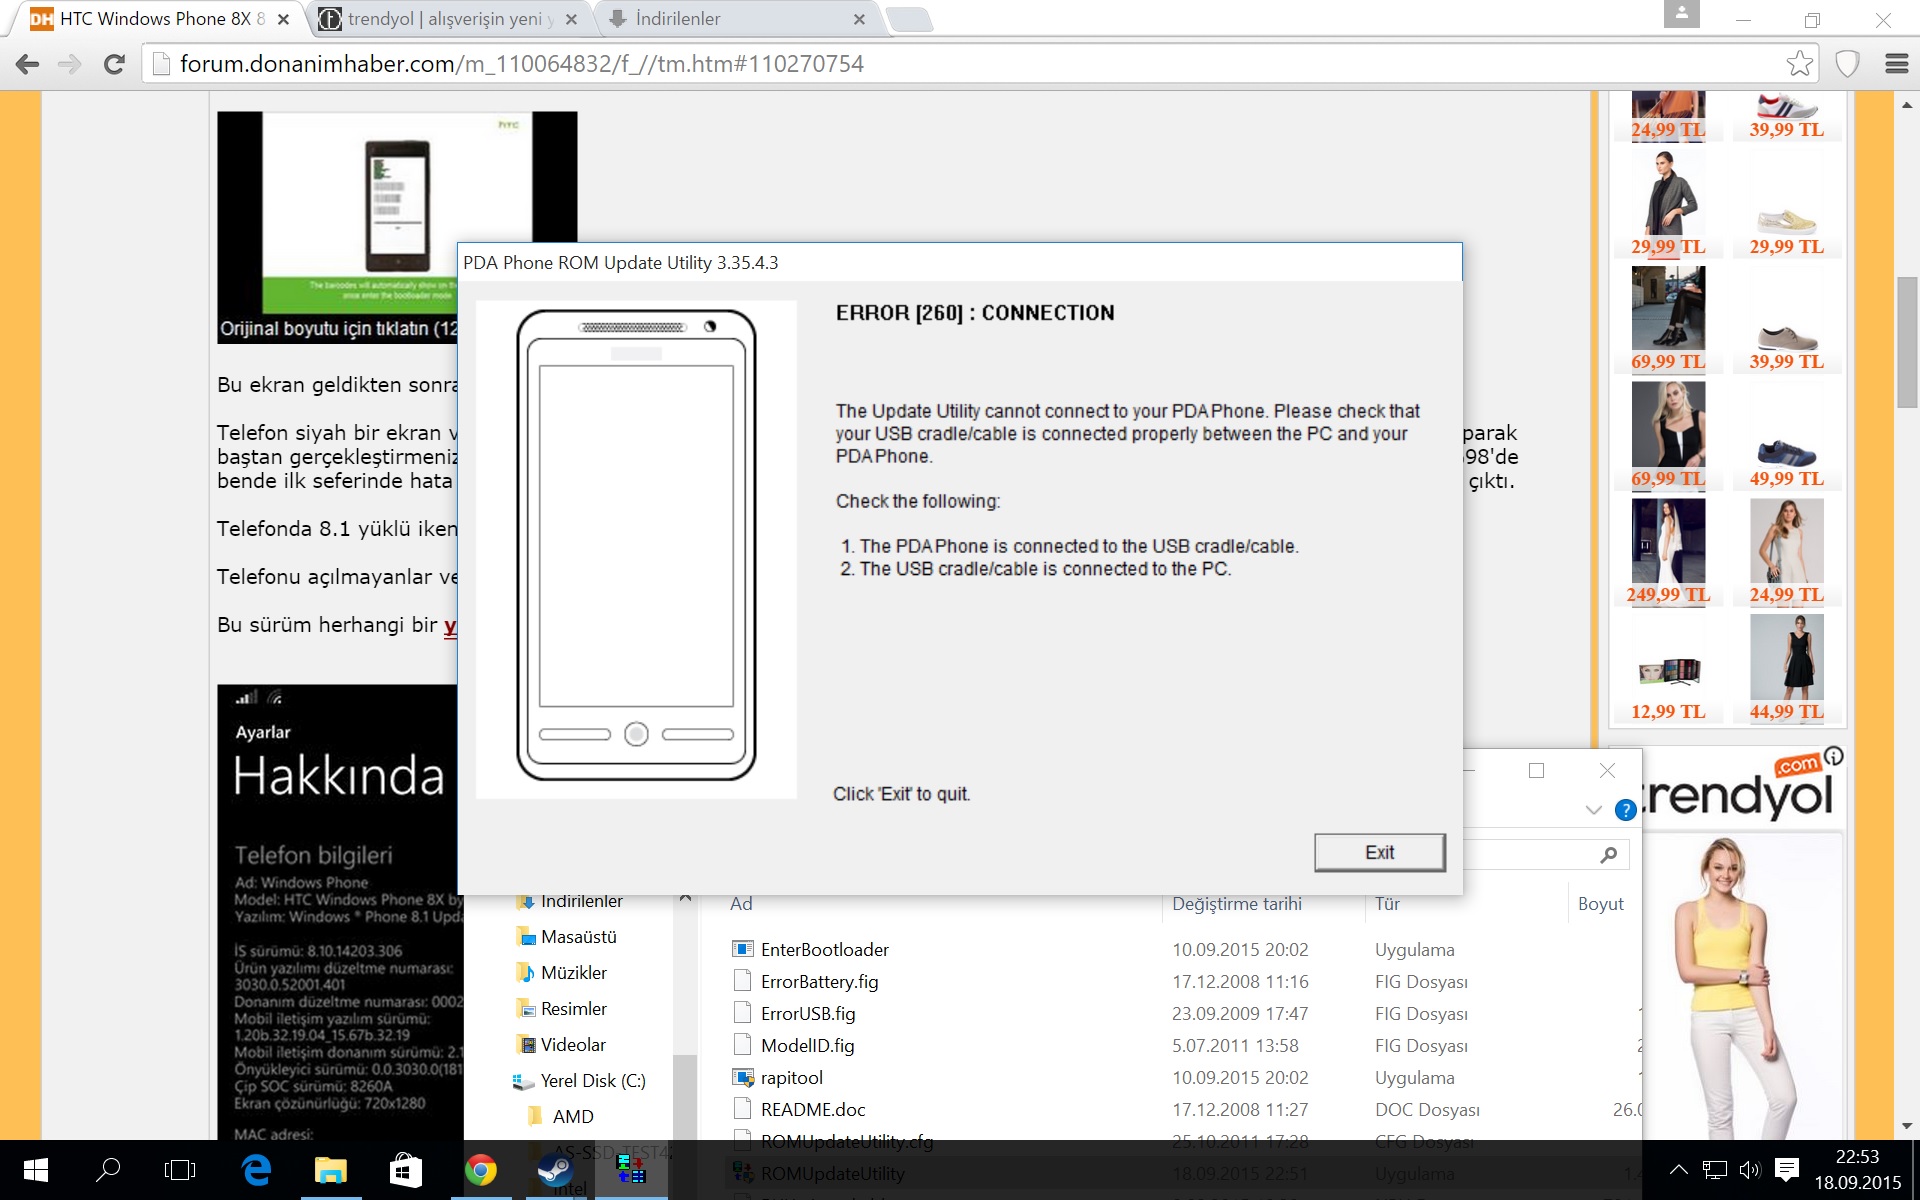Sort Explorer by Boyut column
This screenshot has height=1200, width=1920.
(x=1600, y=903)
